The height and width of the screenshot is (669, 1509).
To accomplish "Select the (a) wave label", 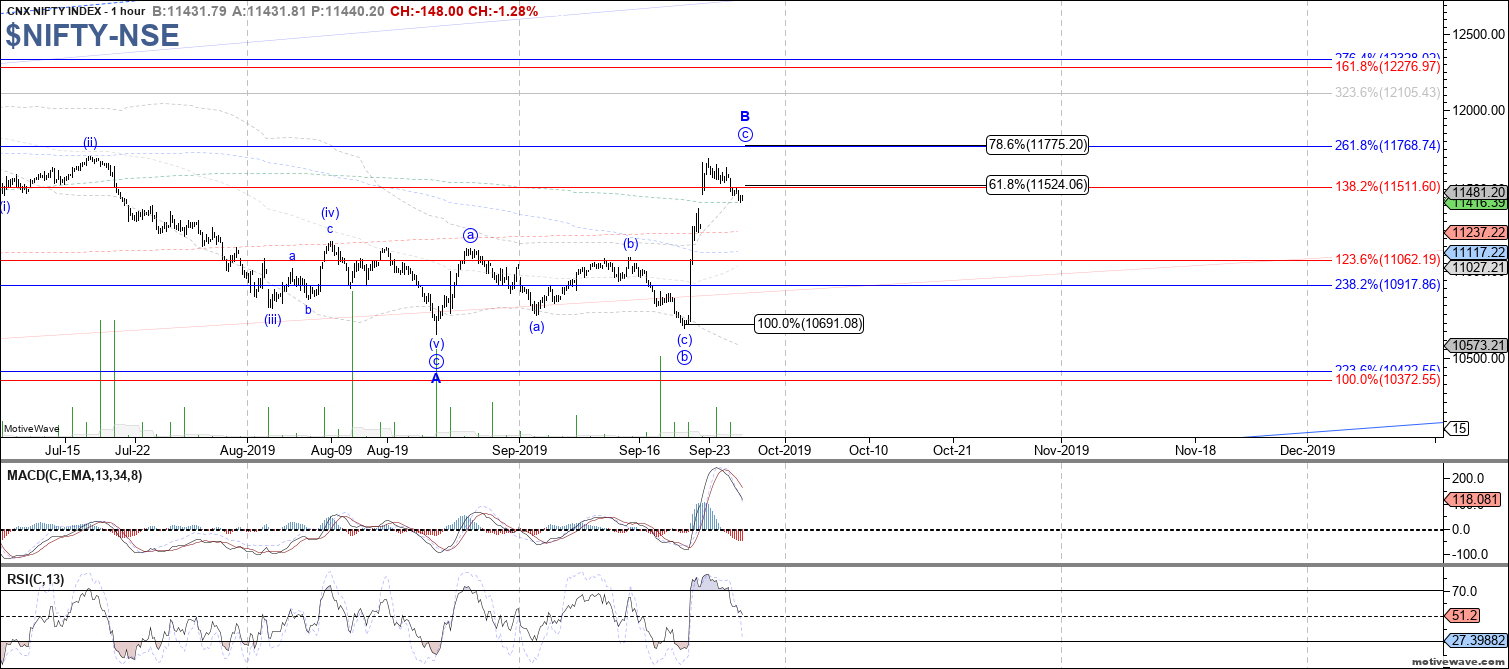I will pos(537,326).
